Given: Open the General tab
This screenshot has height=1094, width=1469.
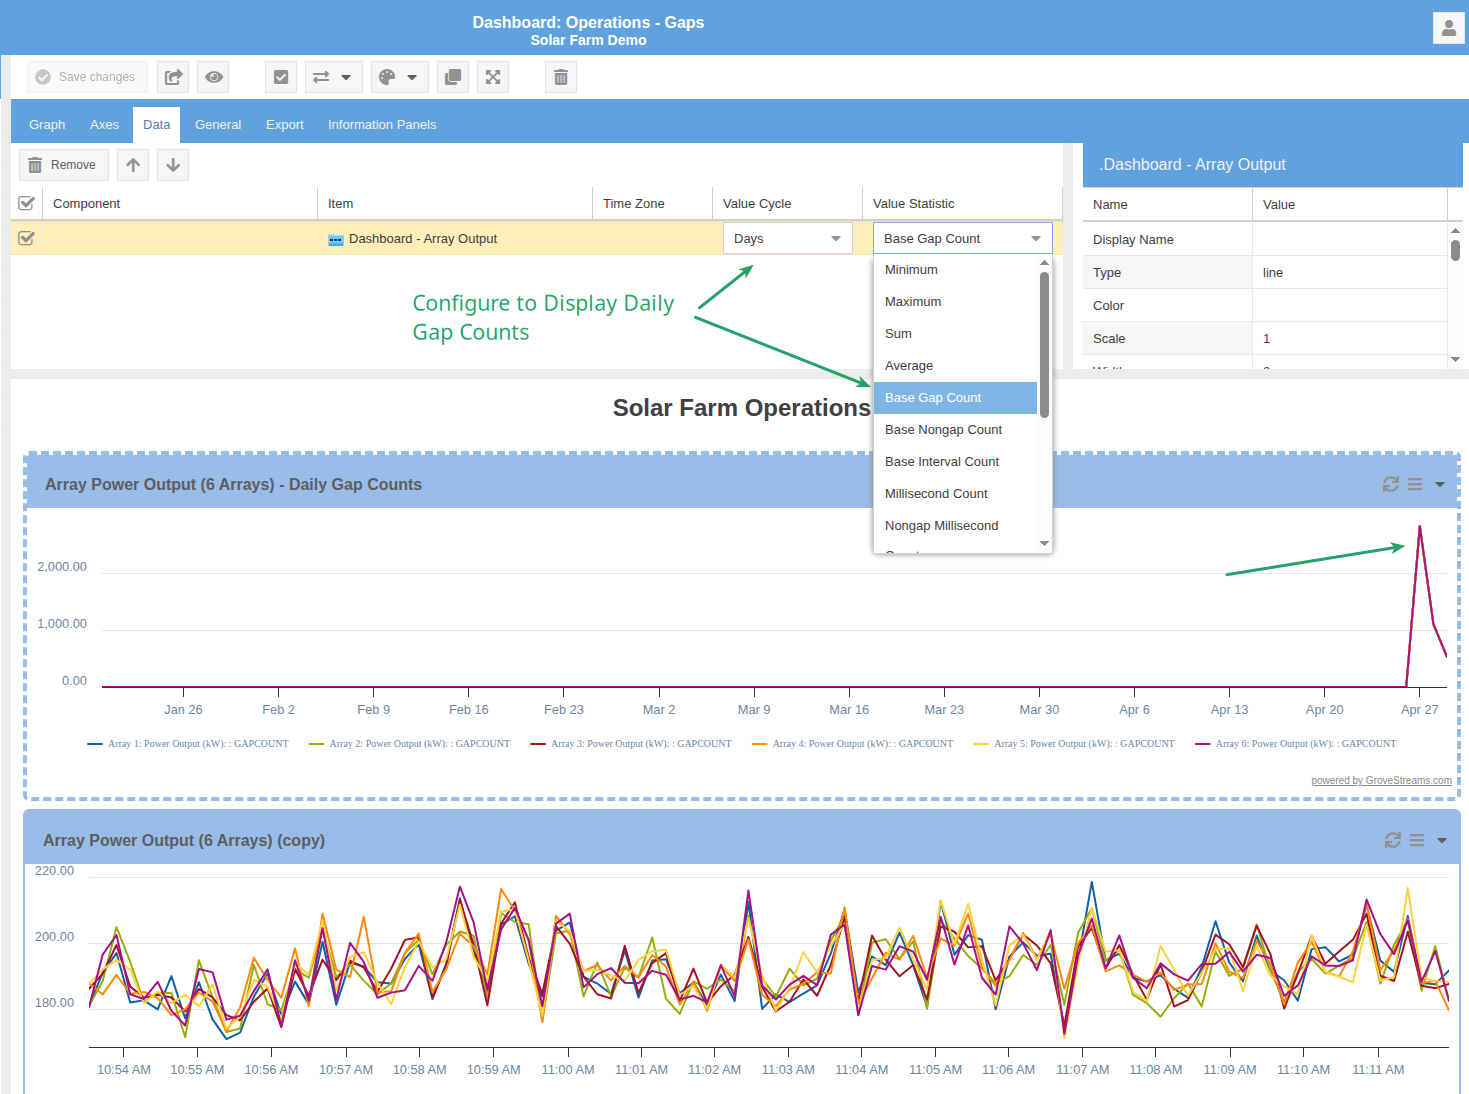Looking at the screenshot, I should (x=218, y=125).
